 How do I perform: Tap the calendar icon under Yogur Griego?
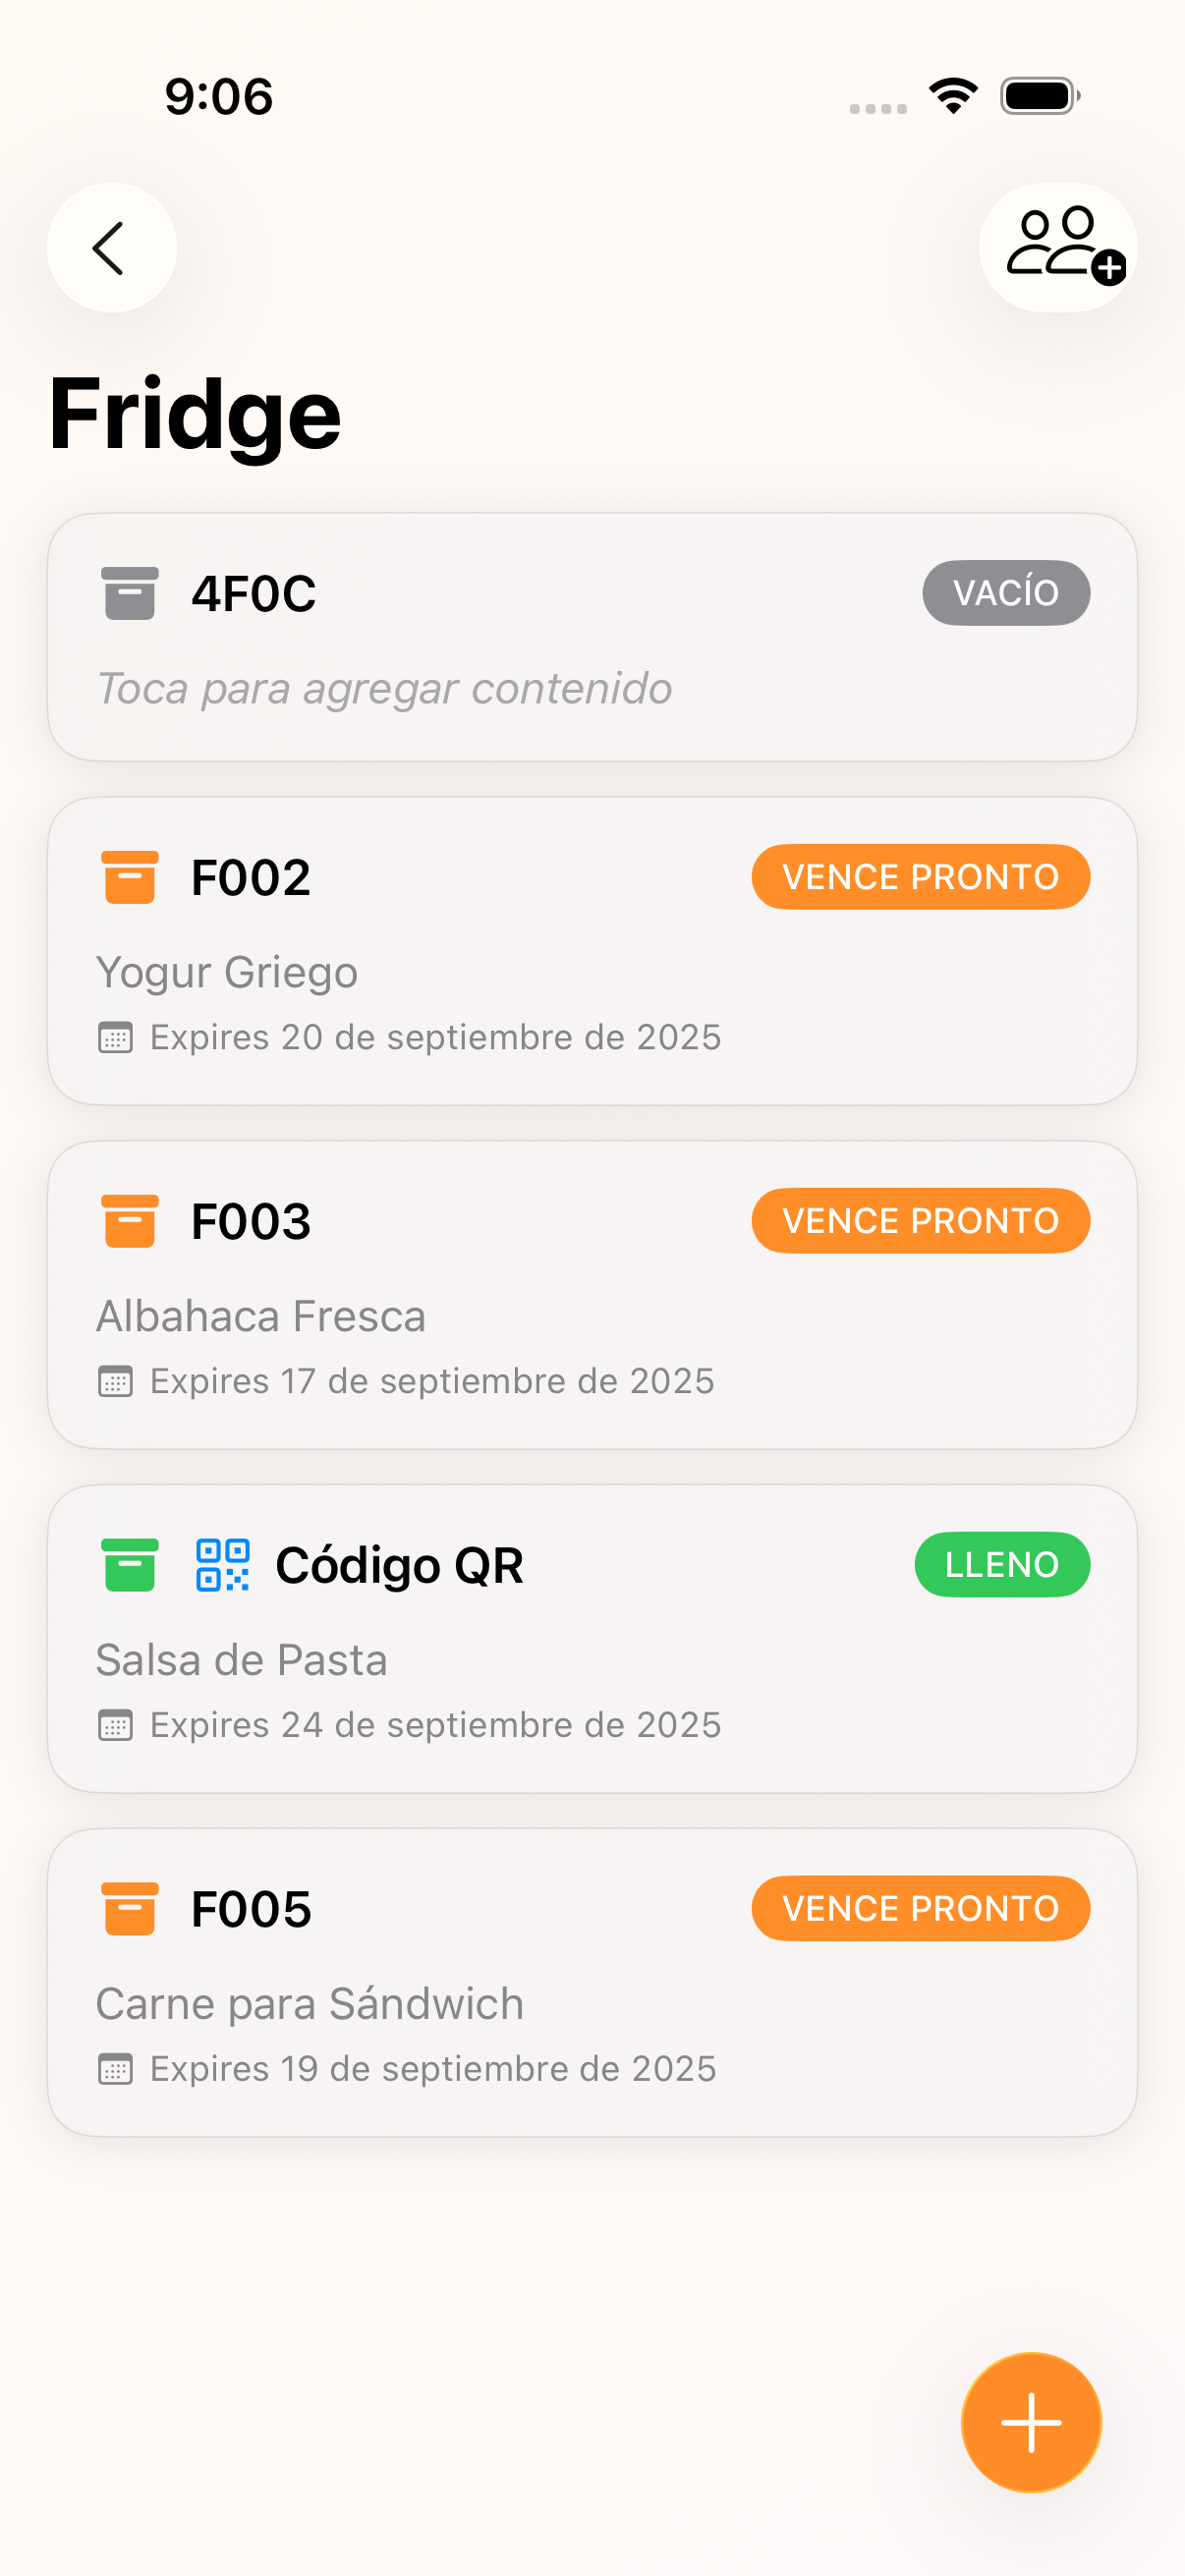coord(115,1038)
